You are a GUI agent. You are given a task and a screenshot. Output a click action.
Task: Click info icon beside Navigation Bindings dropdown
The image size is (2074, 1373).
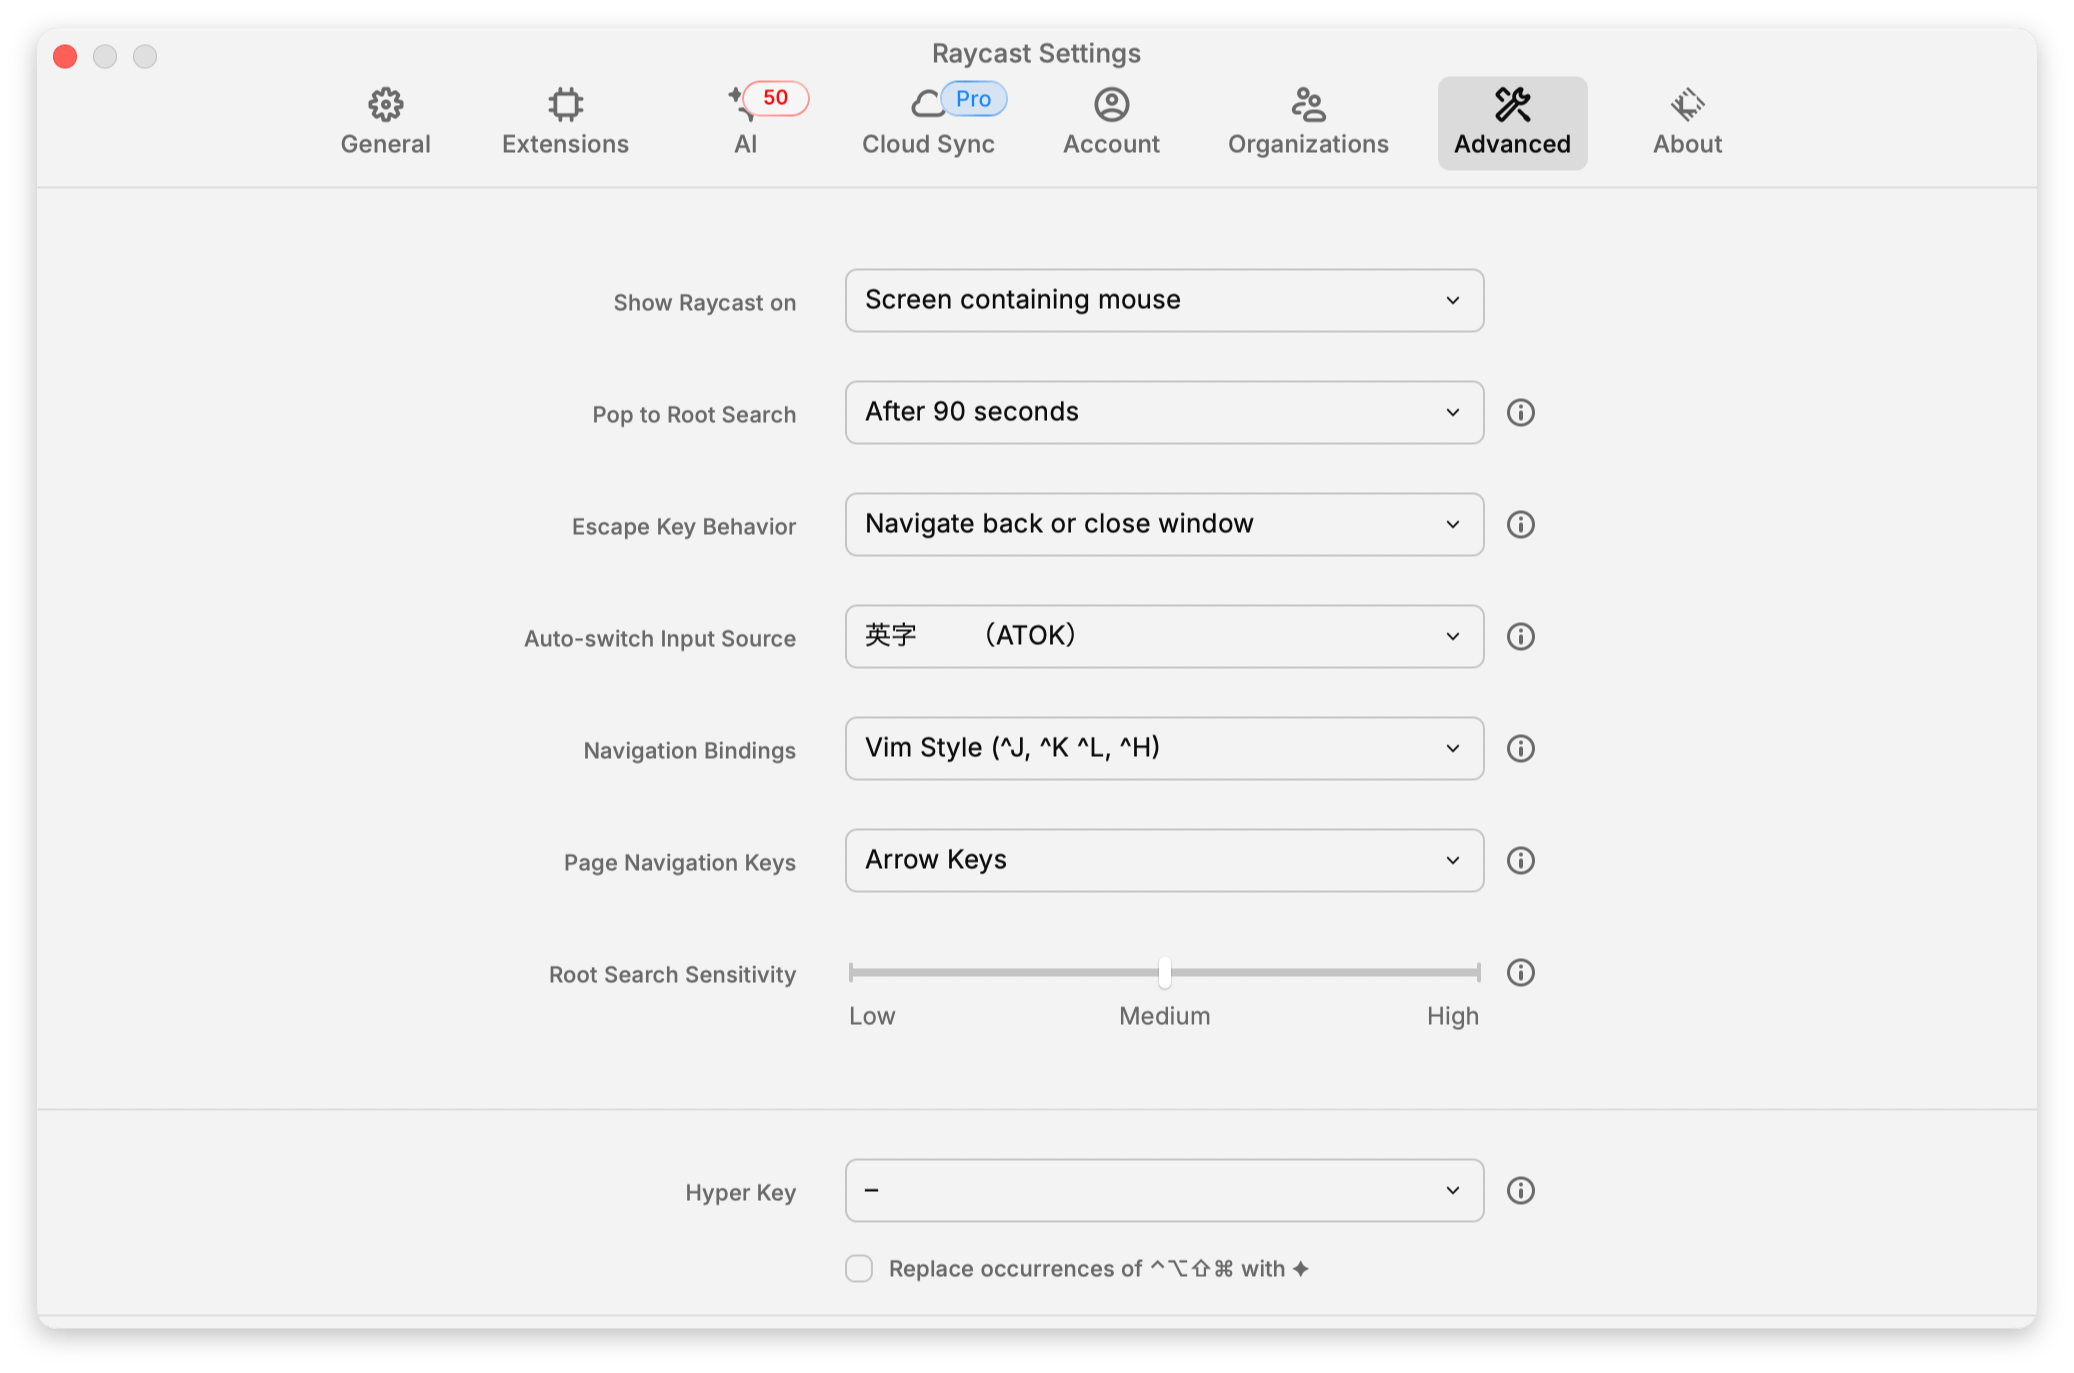tap(1520, 749)
